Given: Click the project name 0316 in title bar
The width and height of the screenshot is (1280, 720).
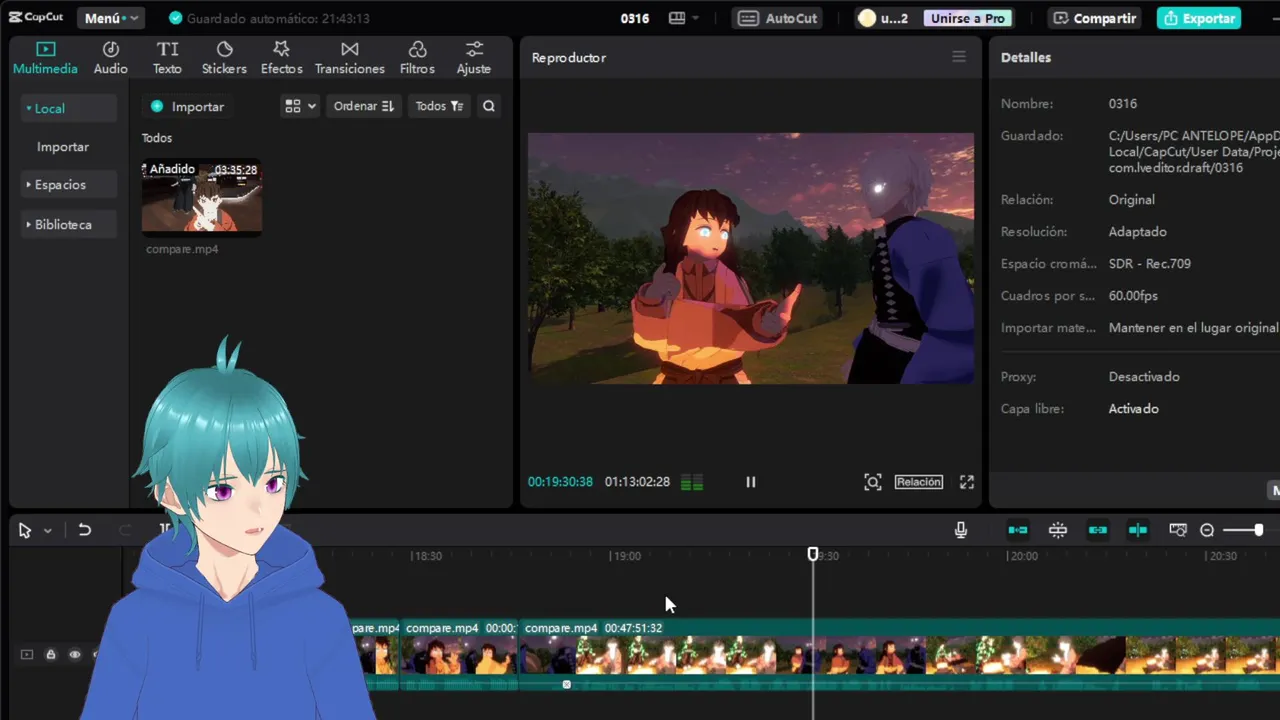Looking at the screenshot, I should (635, 18).
